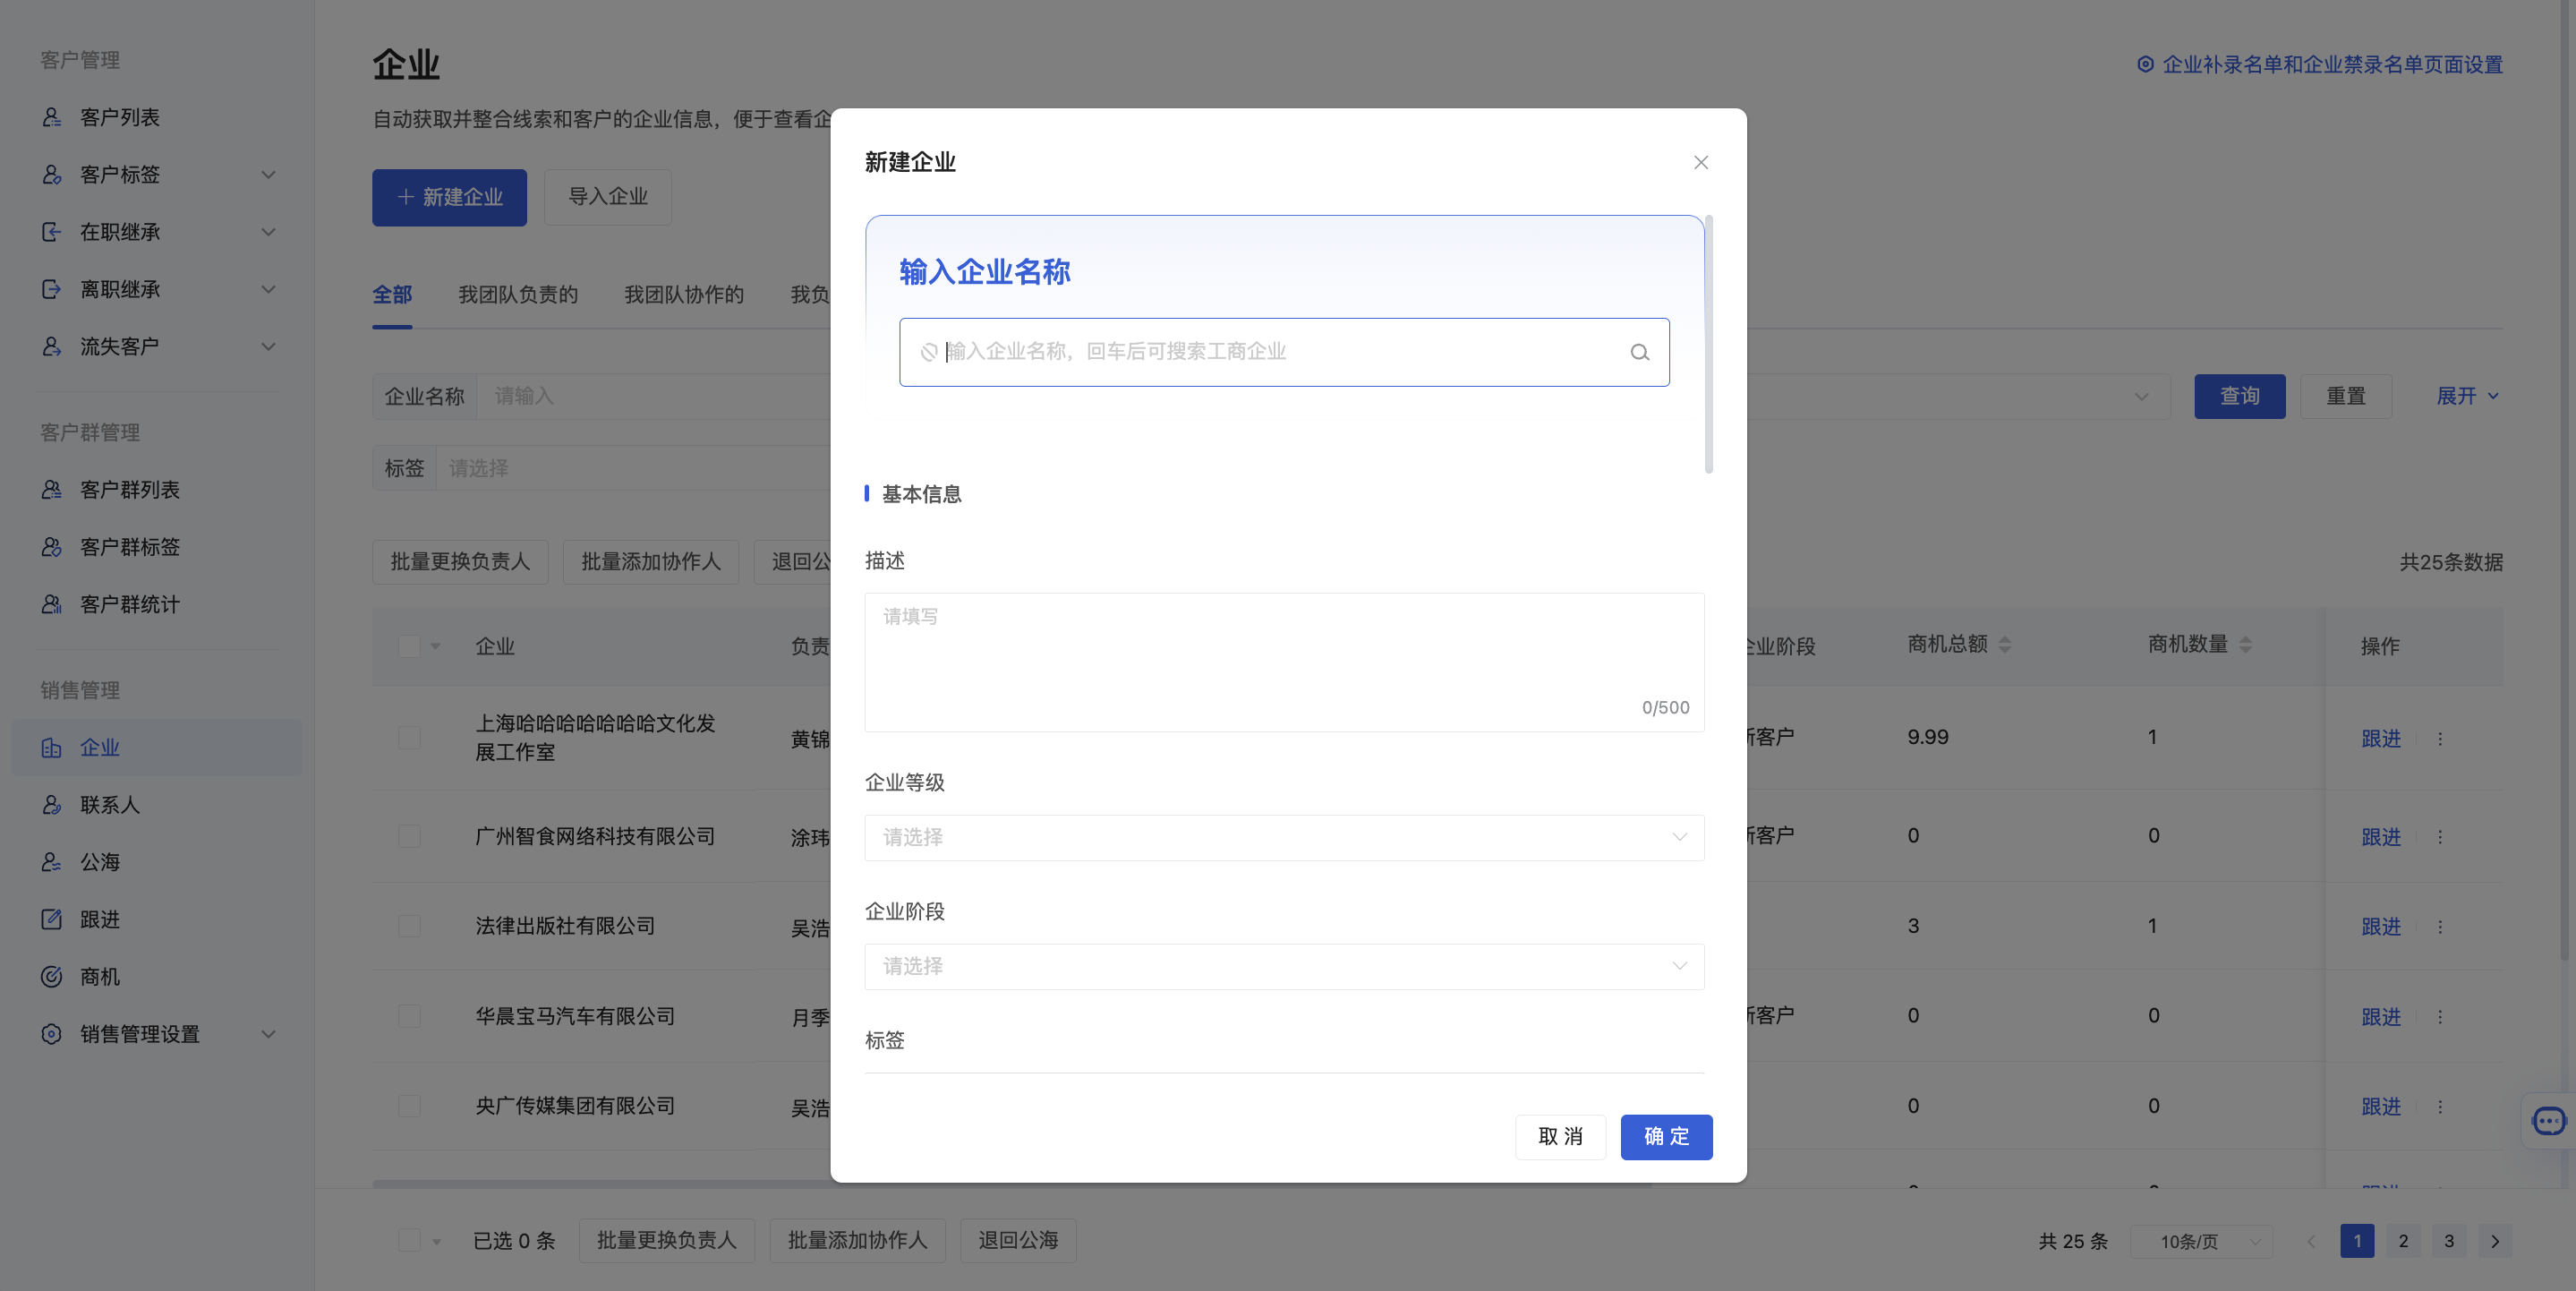Sort by 商机总额 column arrows
Image resolution: width=2576 pixels, height=1291 pixels.
click(2004, 645)
